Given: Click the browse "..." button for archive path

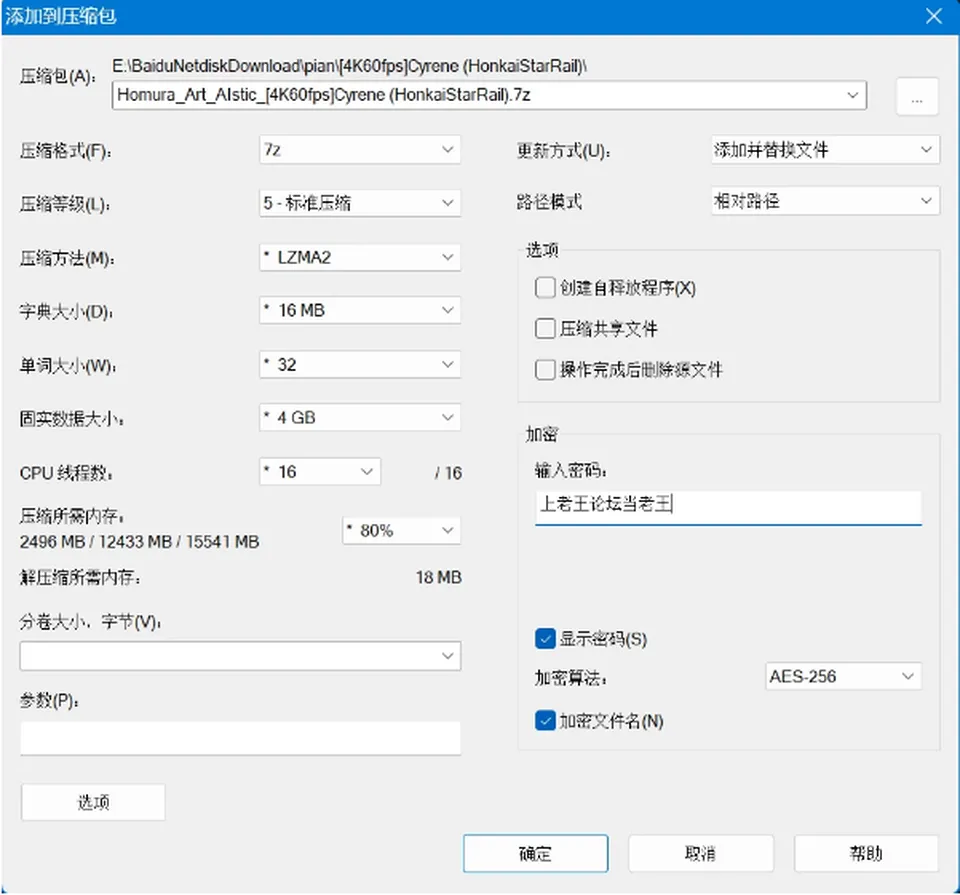Looking at the screenshot, I should click(x=917, y=96).
